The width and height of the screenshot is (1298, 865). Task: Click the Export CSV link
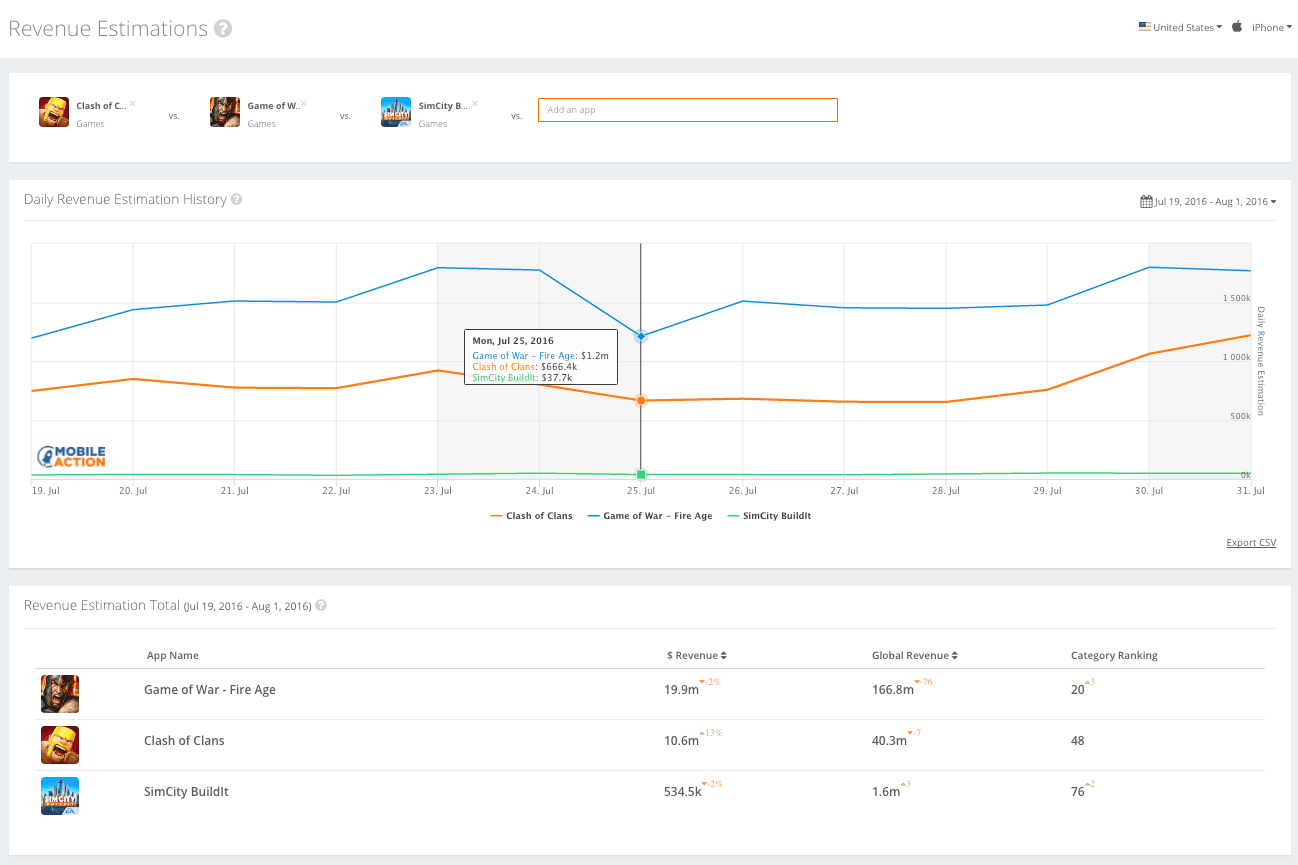click(1251, 543)
